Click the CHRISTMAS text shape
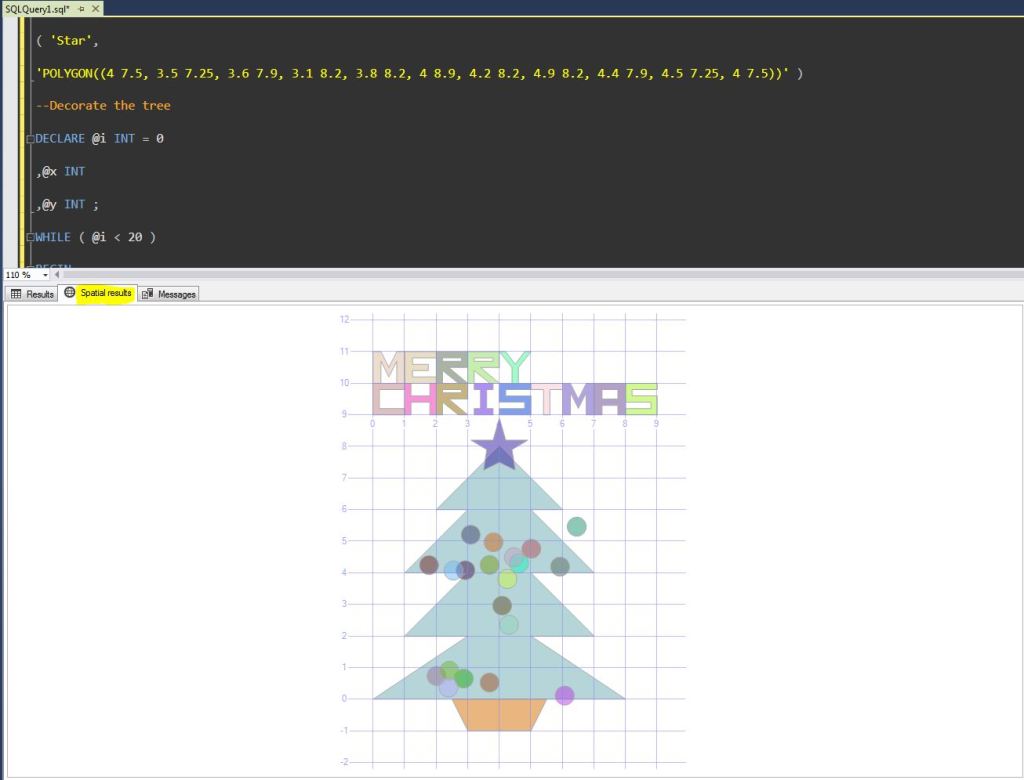1024x780 pixels. tap(514, 399)
